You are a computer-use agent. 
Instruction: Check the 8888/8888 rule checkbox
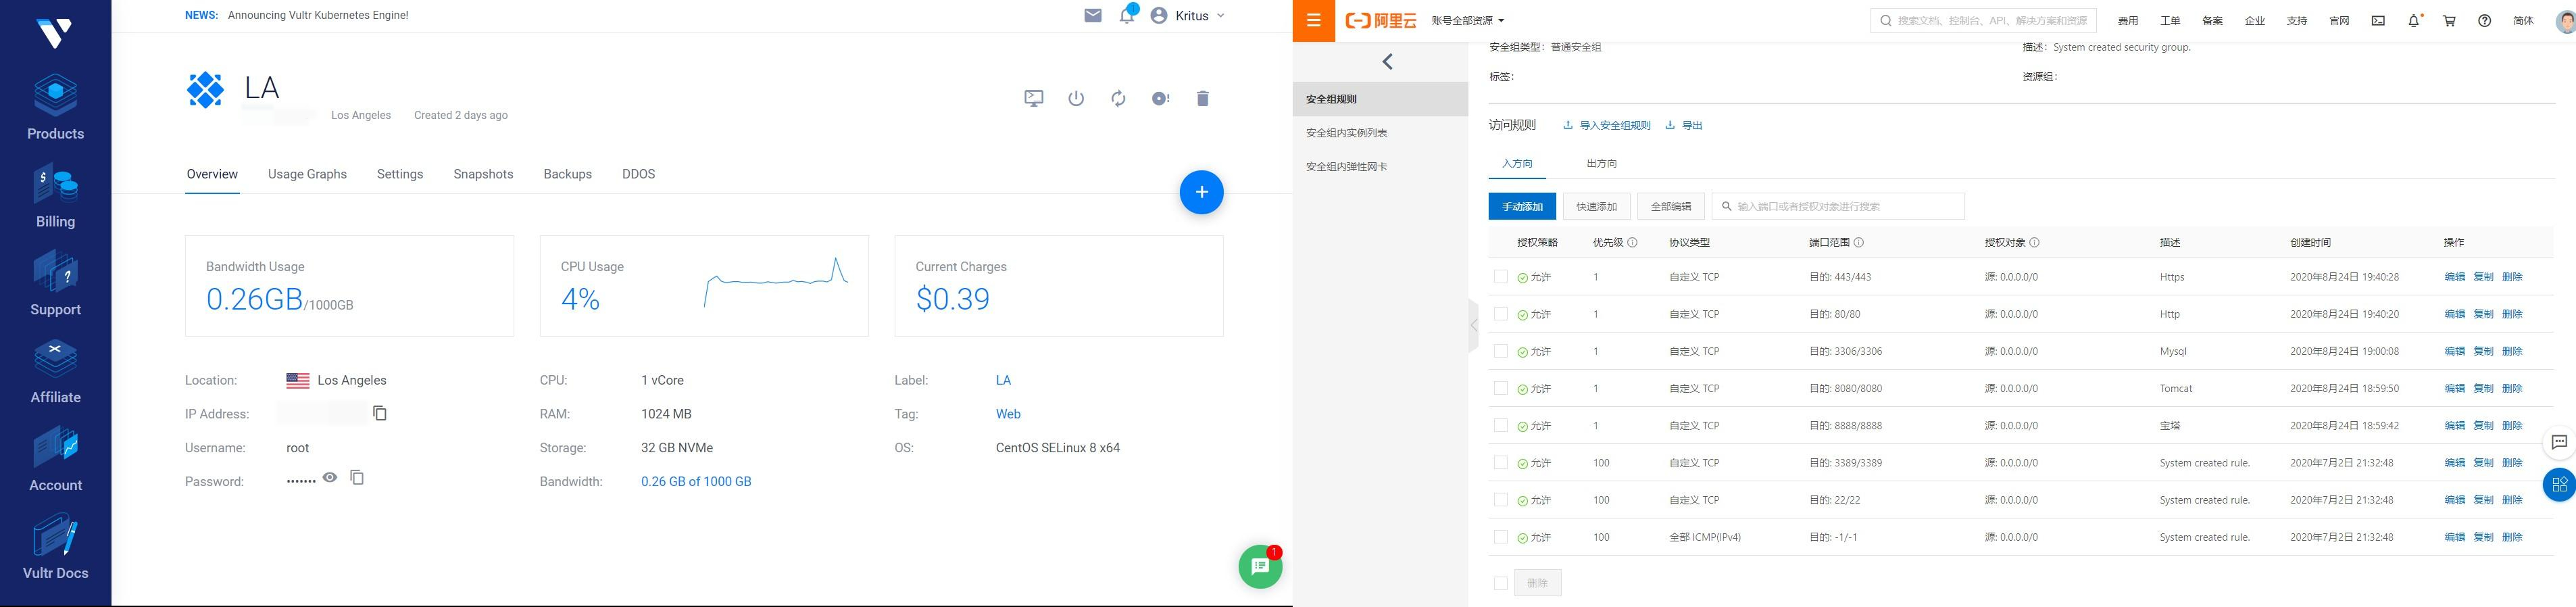coord(1500,425)
